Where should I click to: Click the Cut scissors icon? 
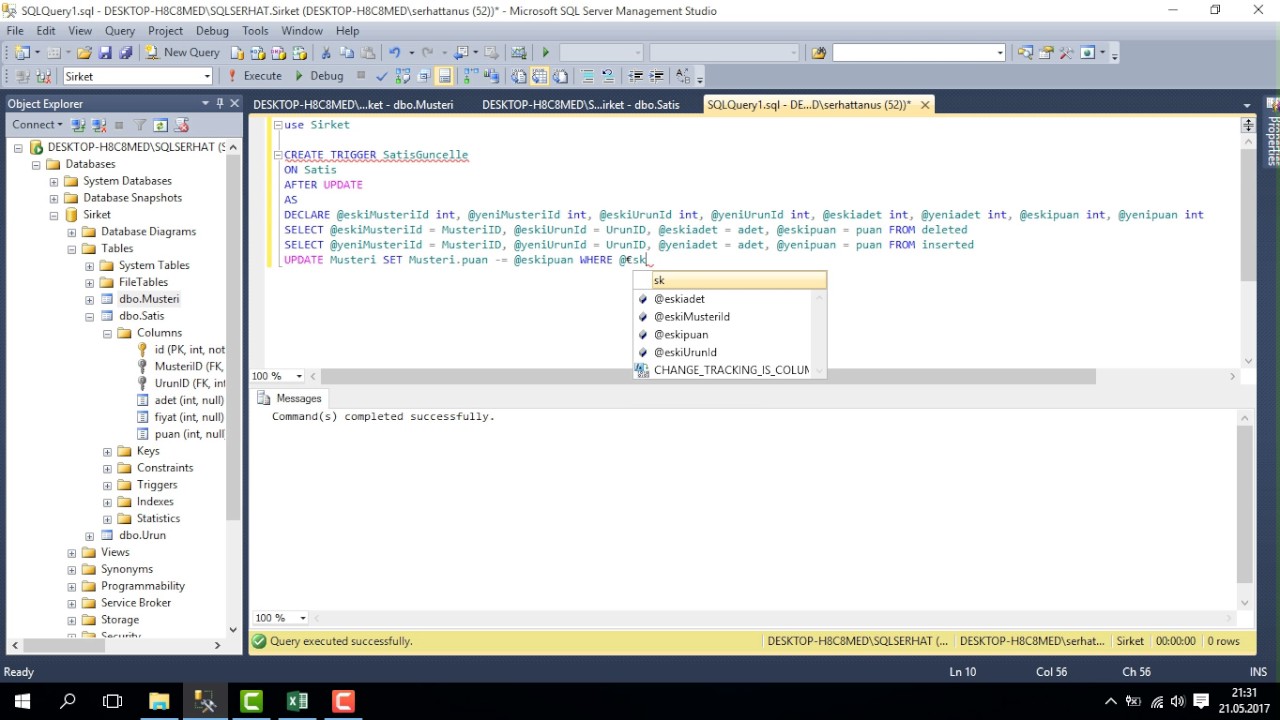pos(326,52)
